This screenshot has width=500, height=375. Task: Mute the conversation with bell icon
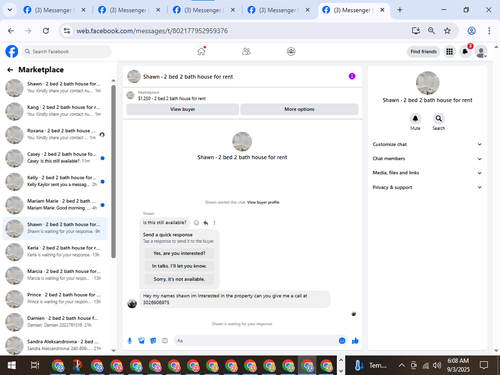(x=415, y=118)
